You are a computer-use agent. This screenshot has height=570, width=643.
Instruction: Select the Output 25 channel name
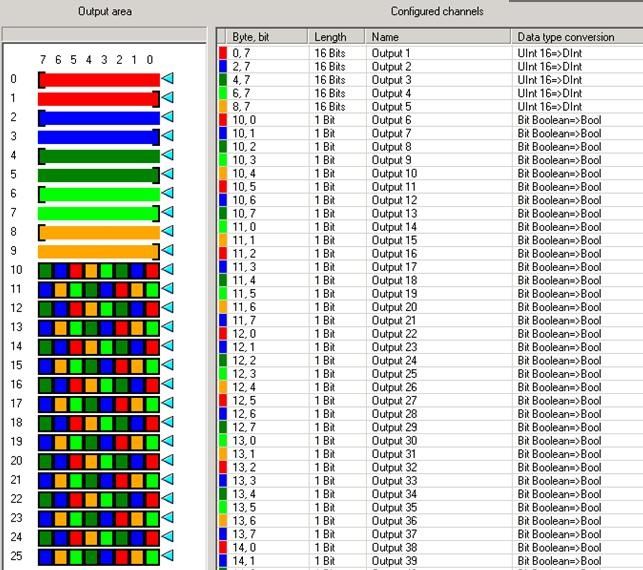coord(394,374)
